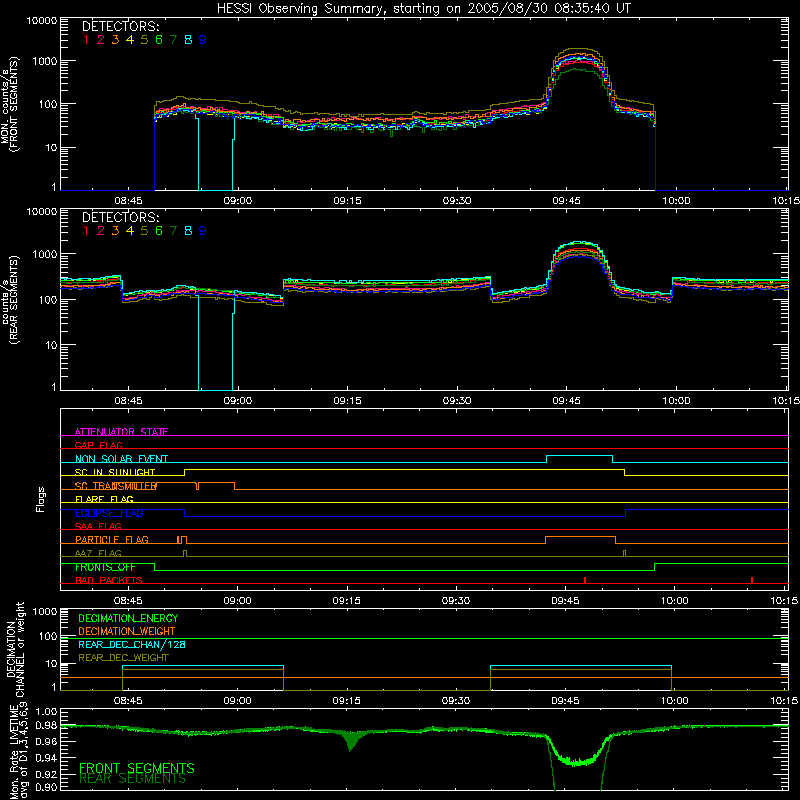The image size is (800, 800).
Task: Select magenta detector 2 in front segments legend
Action: pyautogui.click(x=101, y=40)
